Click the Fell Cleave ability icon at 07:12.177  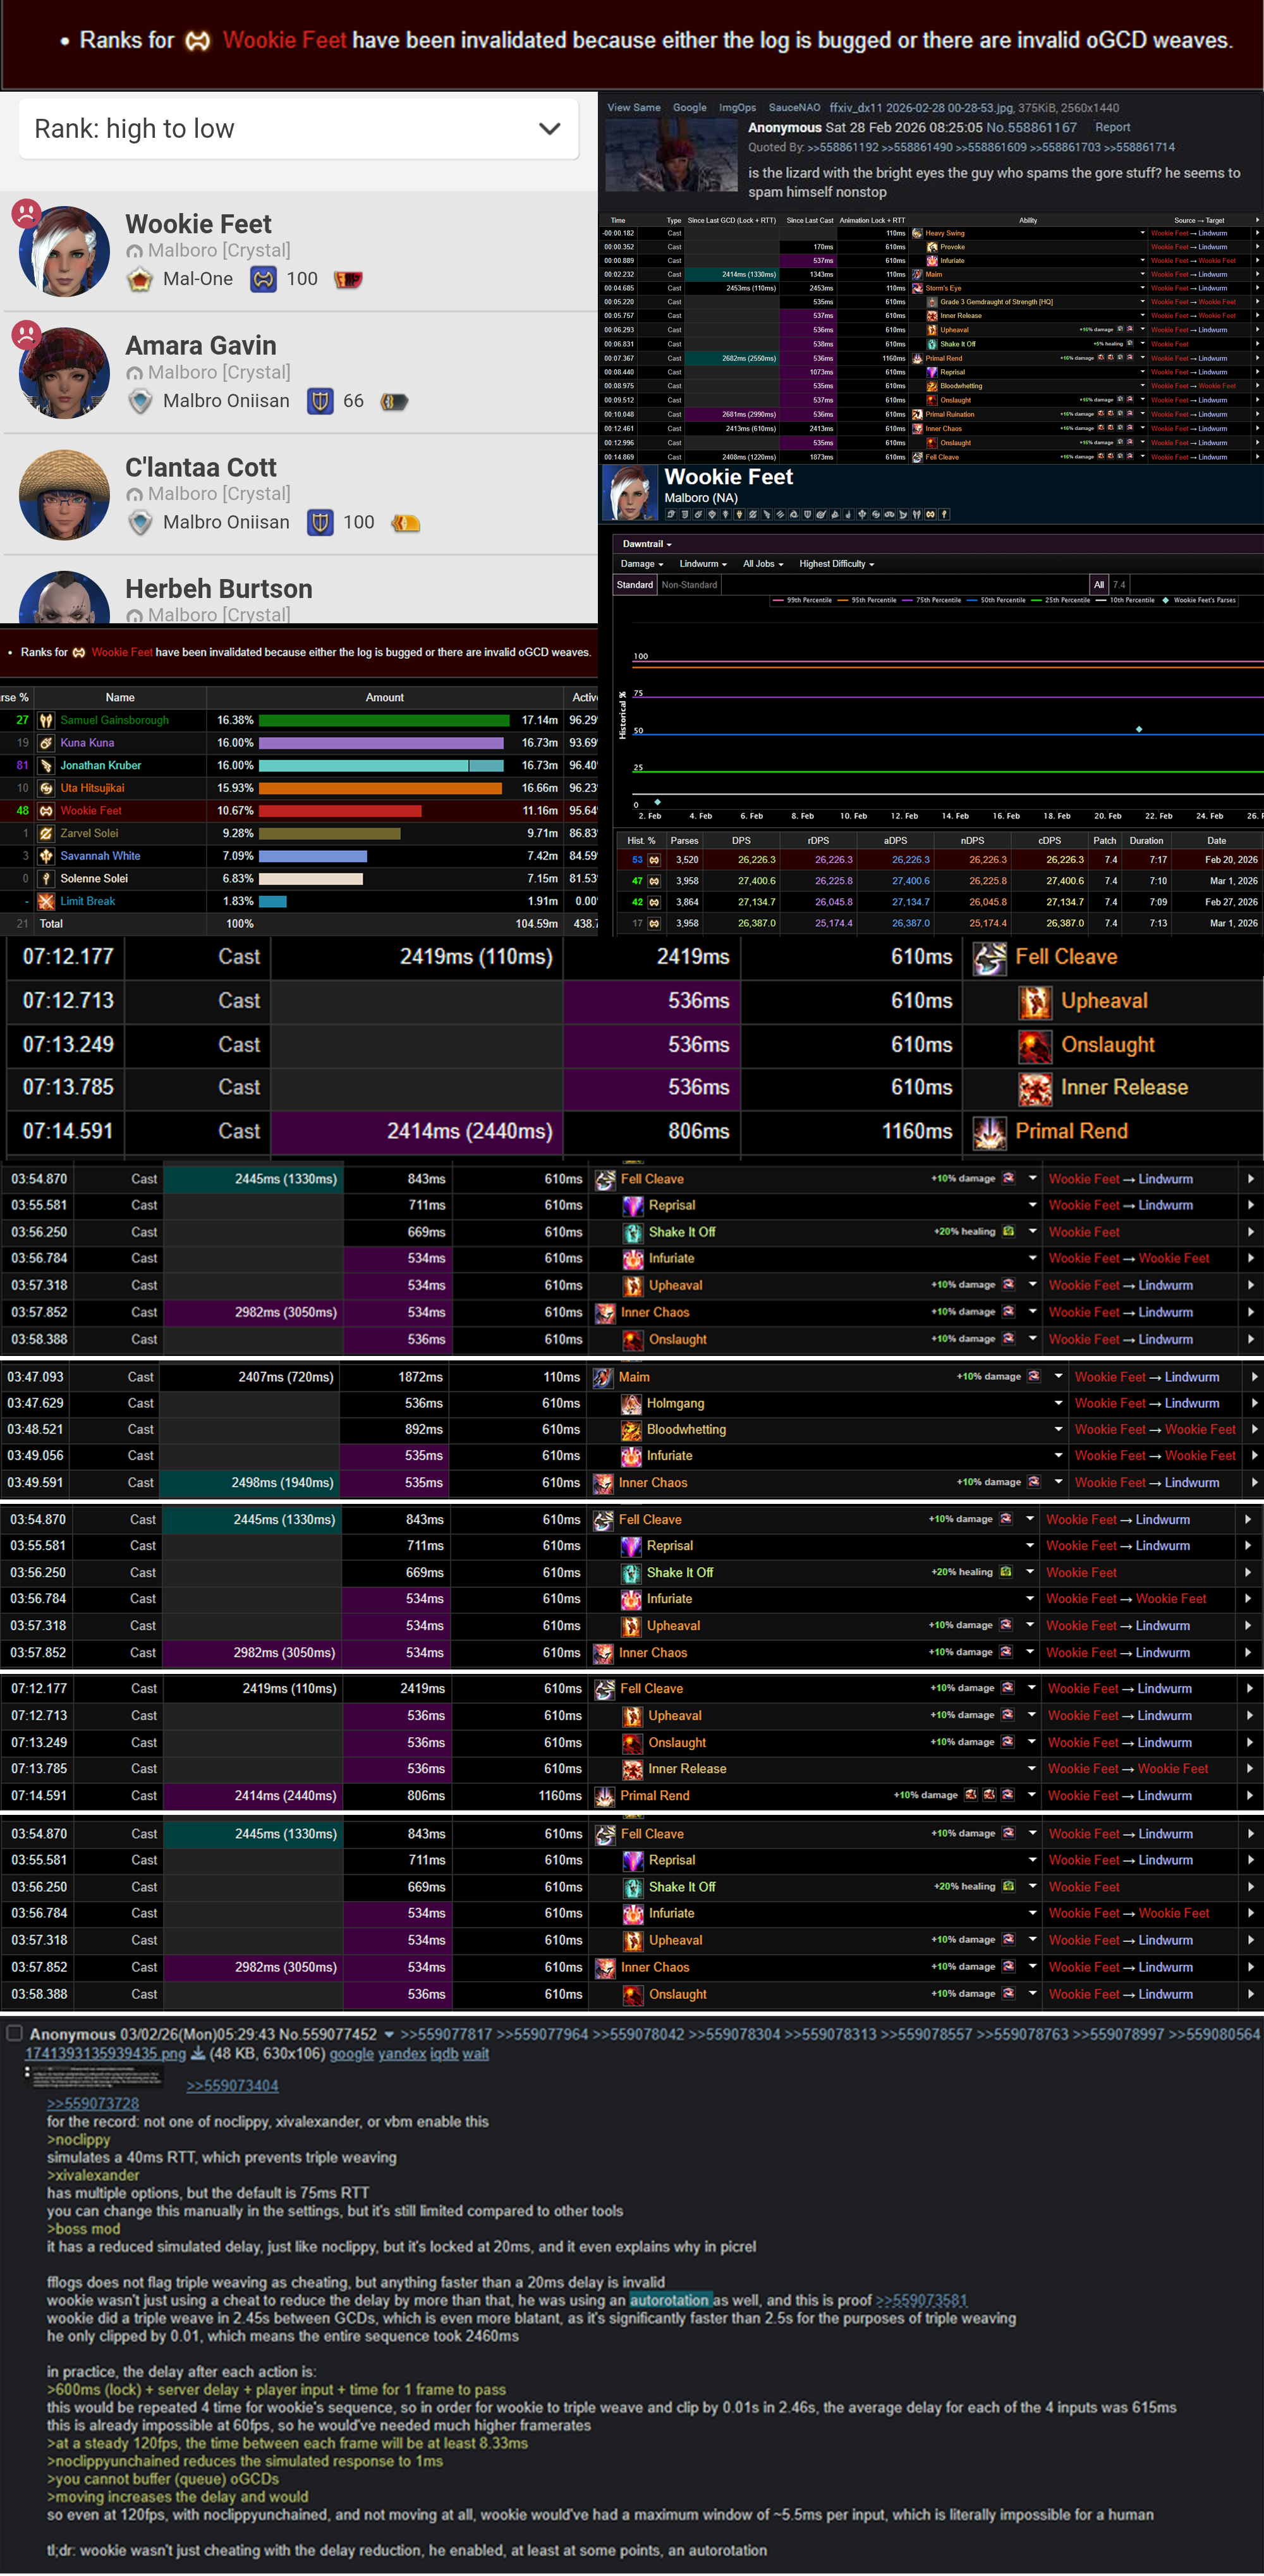tap(989, 957)
